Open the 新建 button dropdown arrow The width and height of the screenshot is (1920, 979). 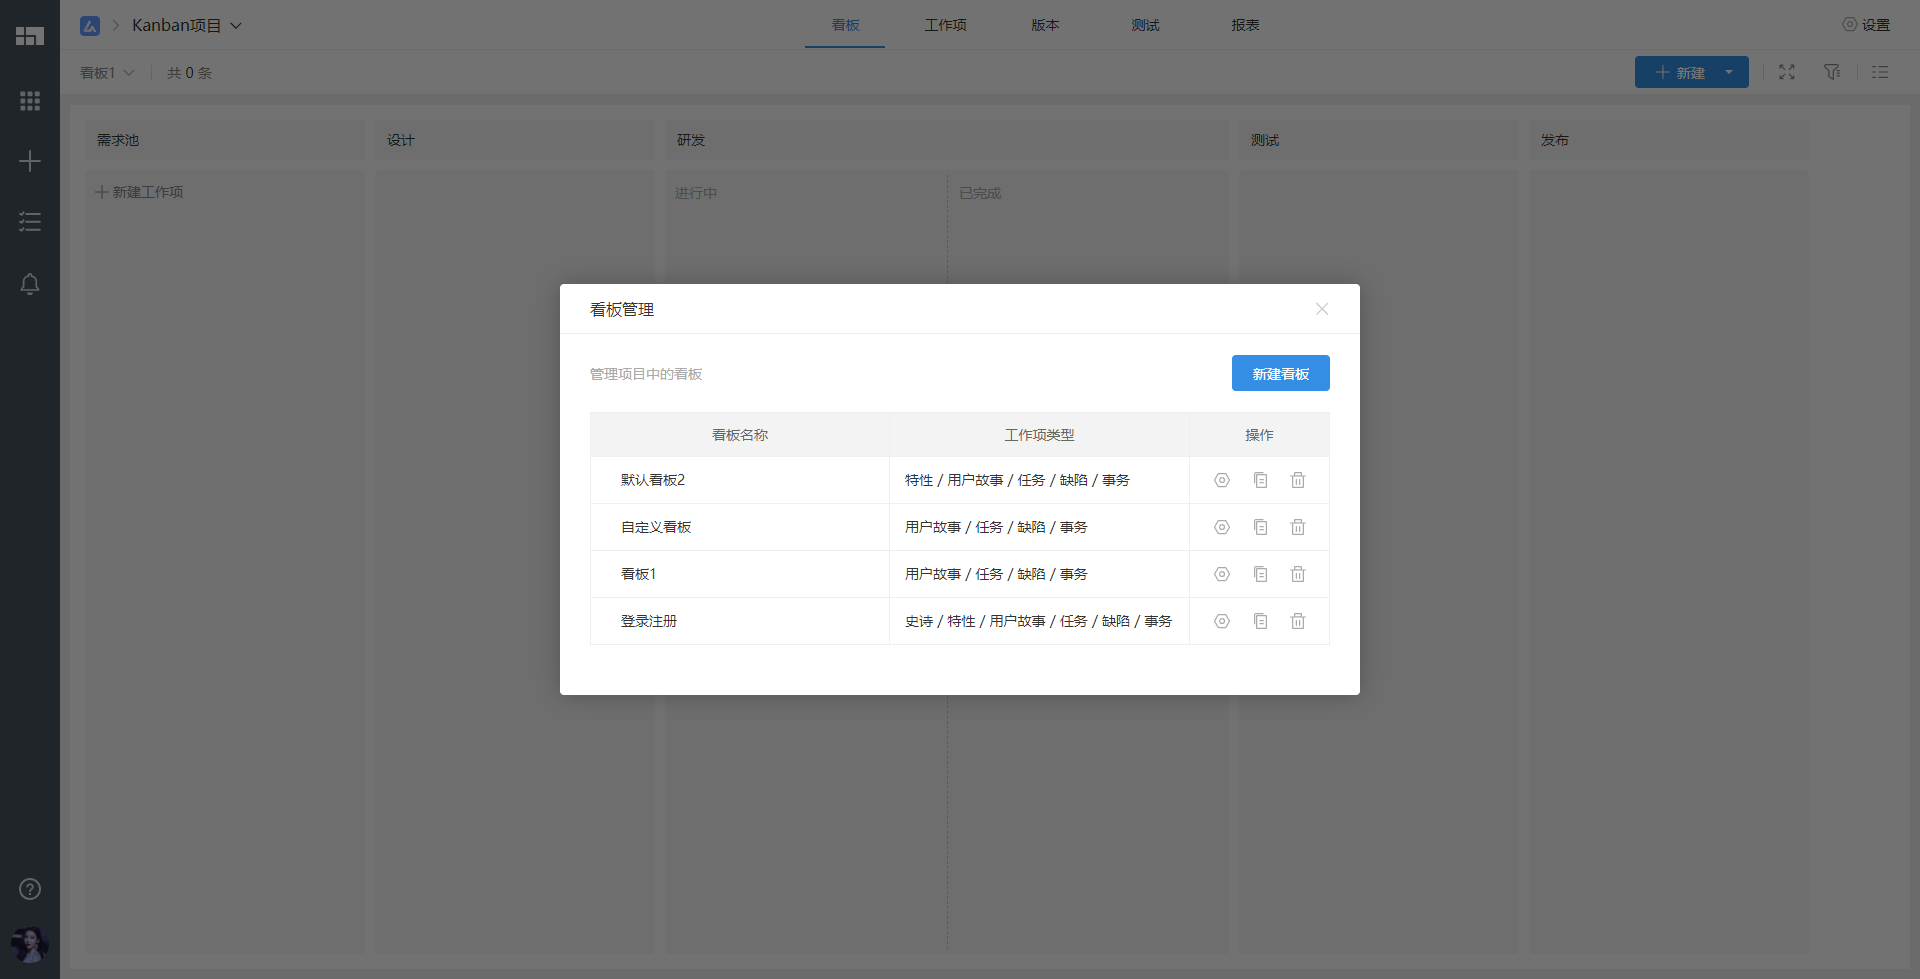[x=1729, y=72]
